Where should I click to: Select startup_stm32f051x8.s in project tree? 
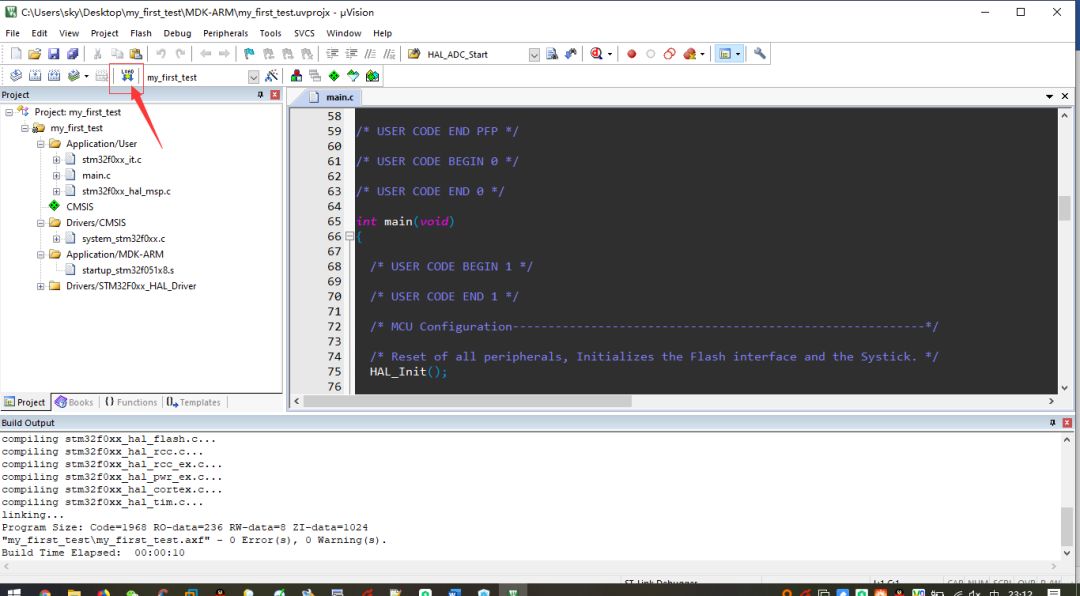127,270
